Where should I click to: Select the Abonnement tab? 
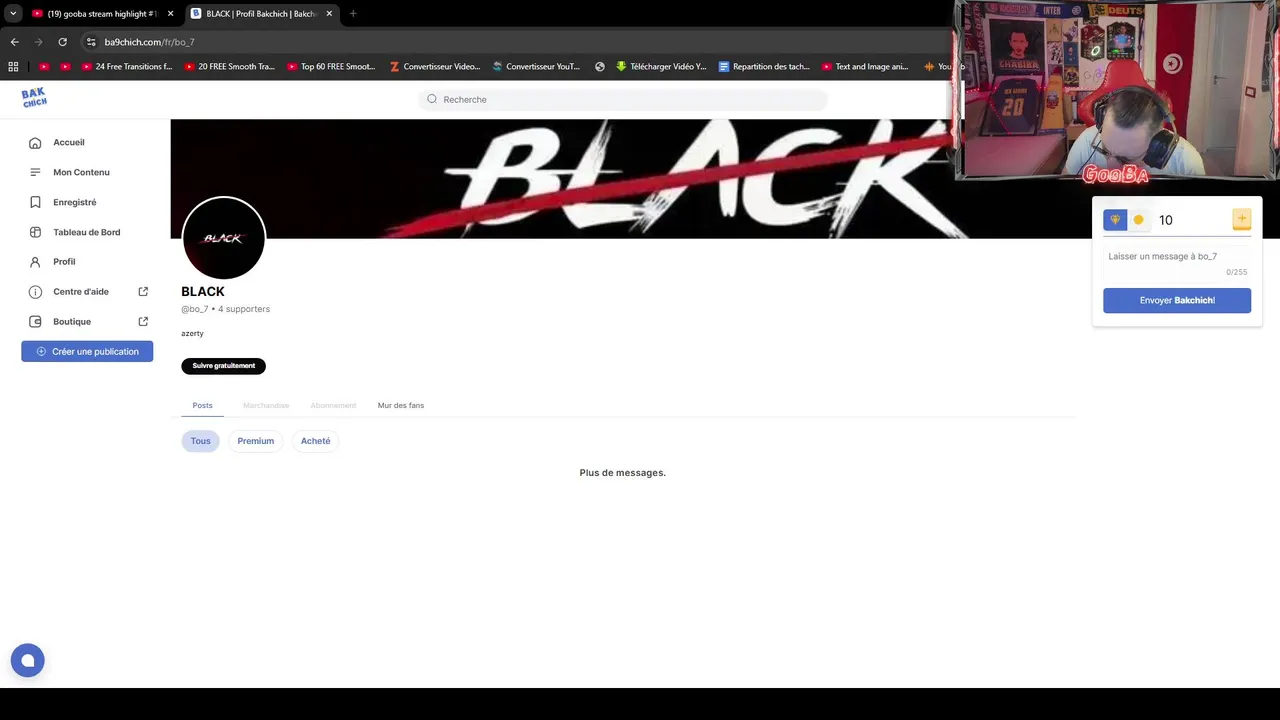tap(333, 405)
